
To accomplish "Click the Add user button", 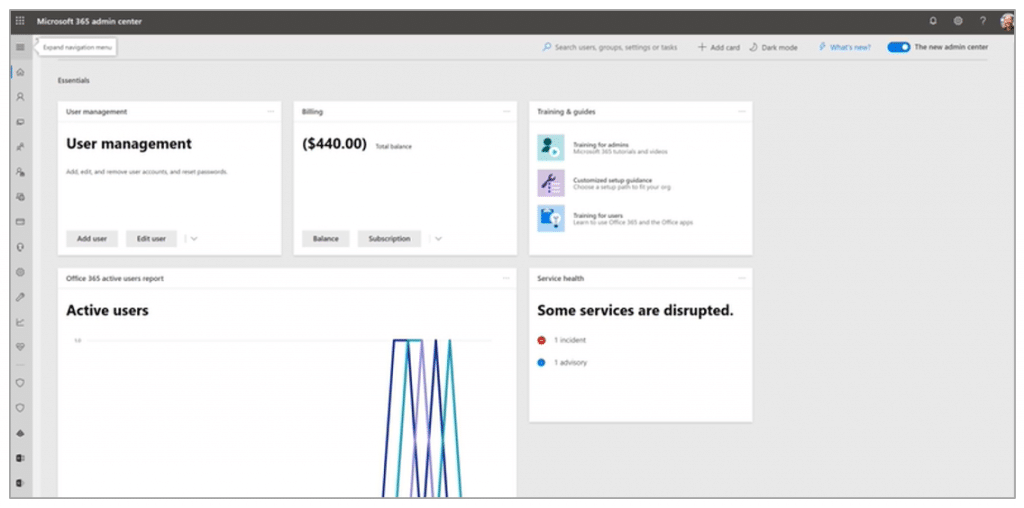I will coord(92,239).
